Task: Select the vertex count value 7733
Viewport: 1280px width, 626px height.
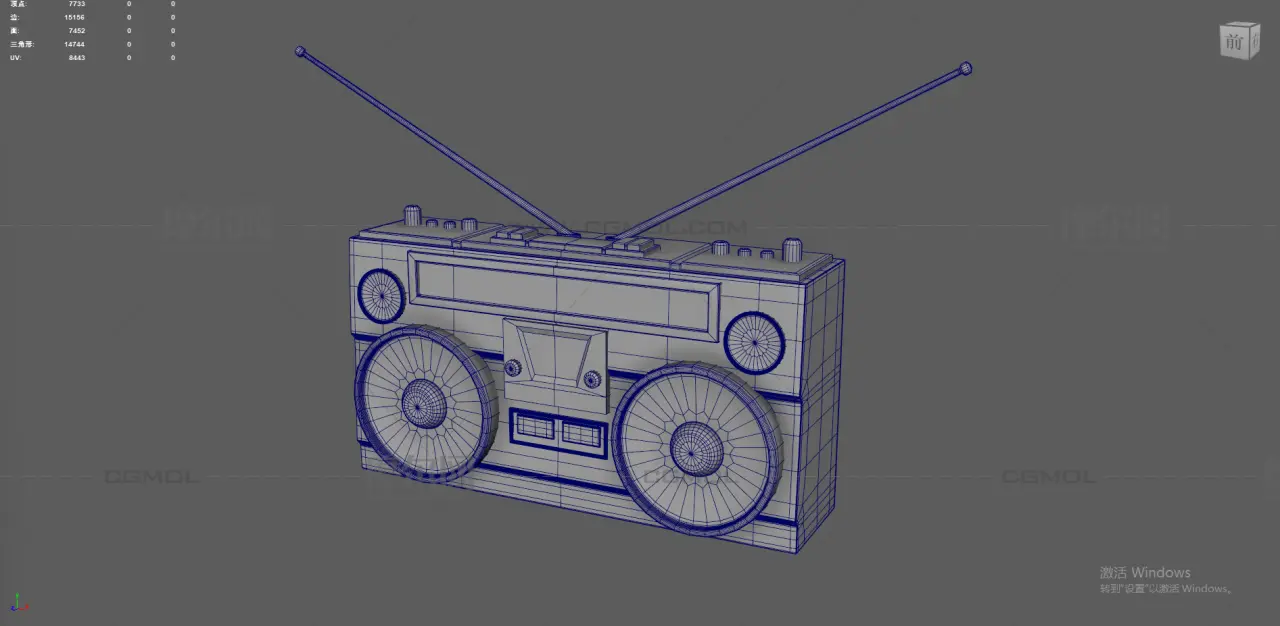Action: click(x=76, y=4)
